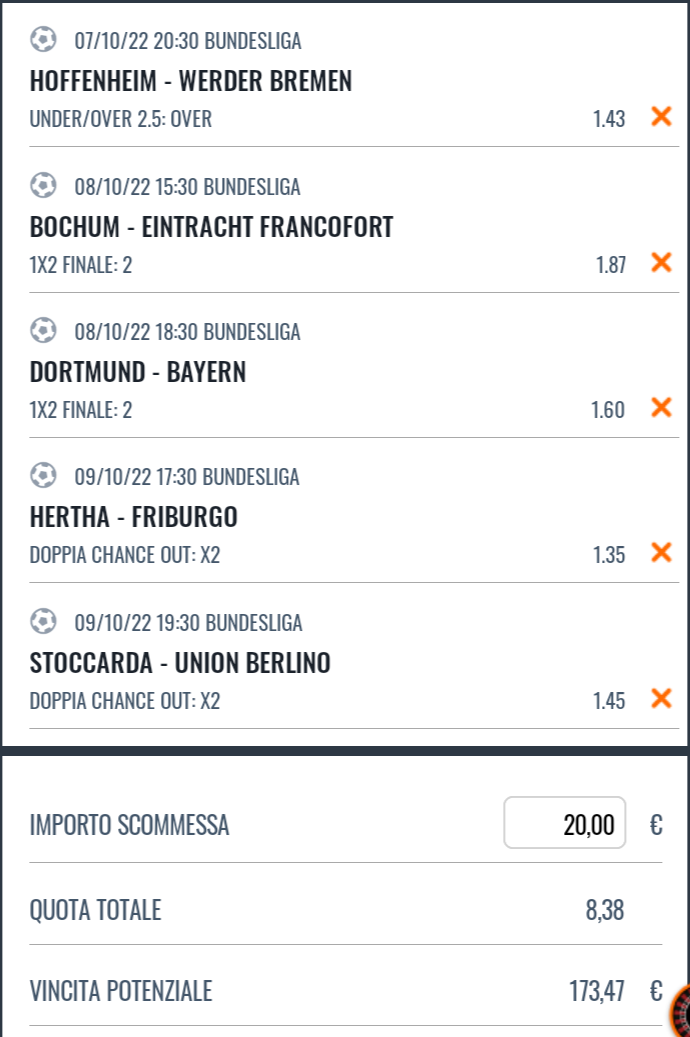Image resolution: width=690 pixels, height=1037 pixels.
Task: Edit the Importo Scommessa amount field
Action: [564, 823]
